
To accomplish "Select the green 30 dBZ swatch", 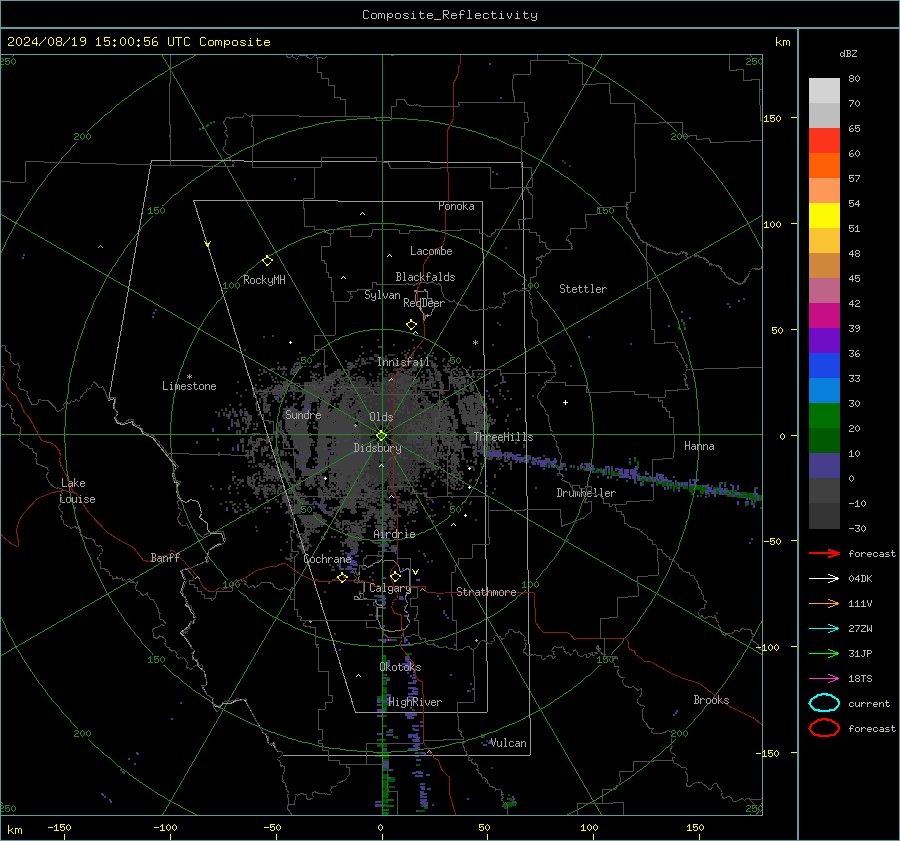I will [824, 416].
